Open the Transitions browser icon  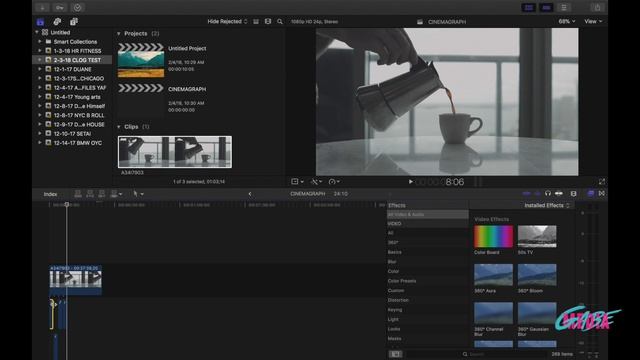(602, 193)
